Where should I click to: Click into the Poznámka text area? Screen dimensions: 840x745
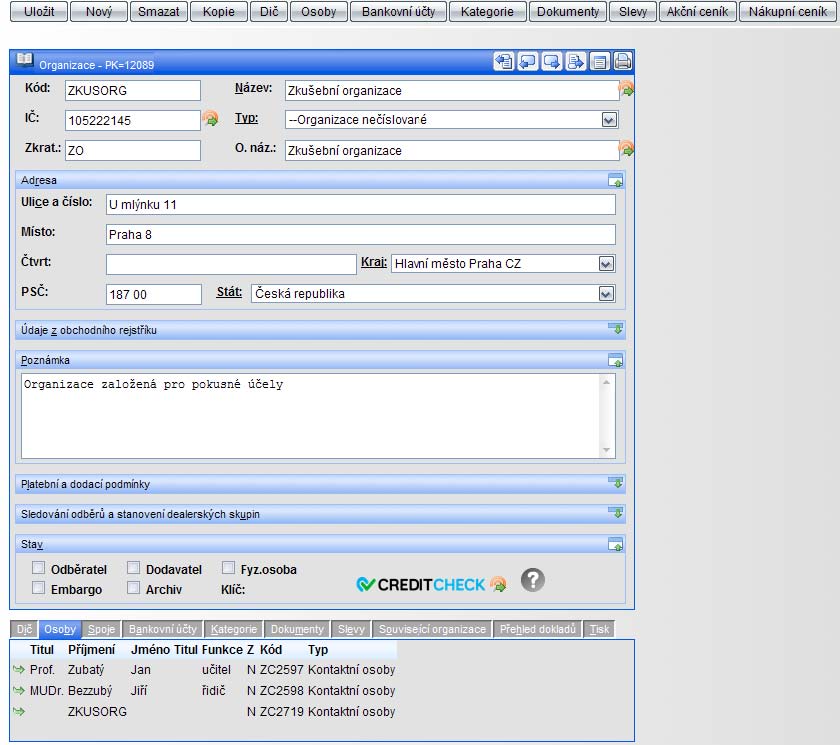[310, 415]
